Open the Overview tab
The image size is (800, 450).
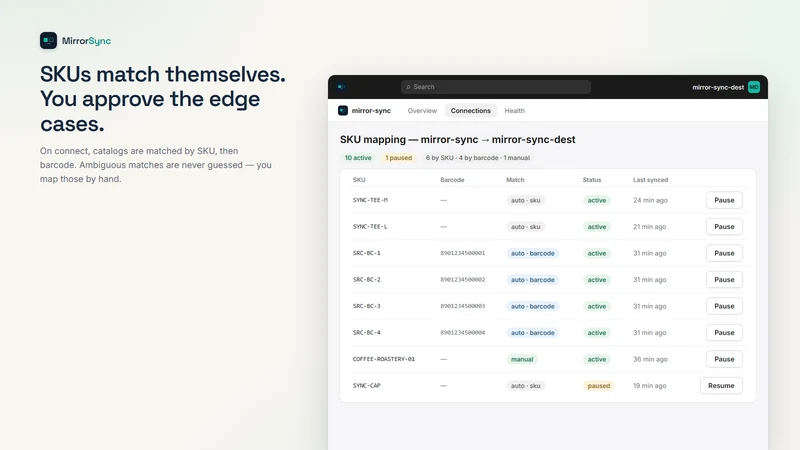tap(422, 111)
